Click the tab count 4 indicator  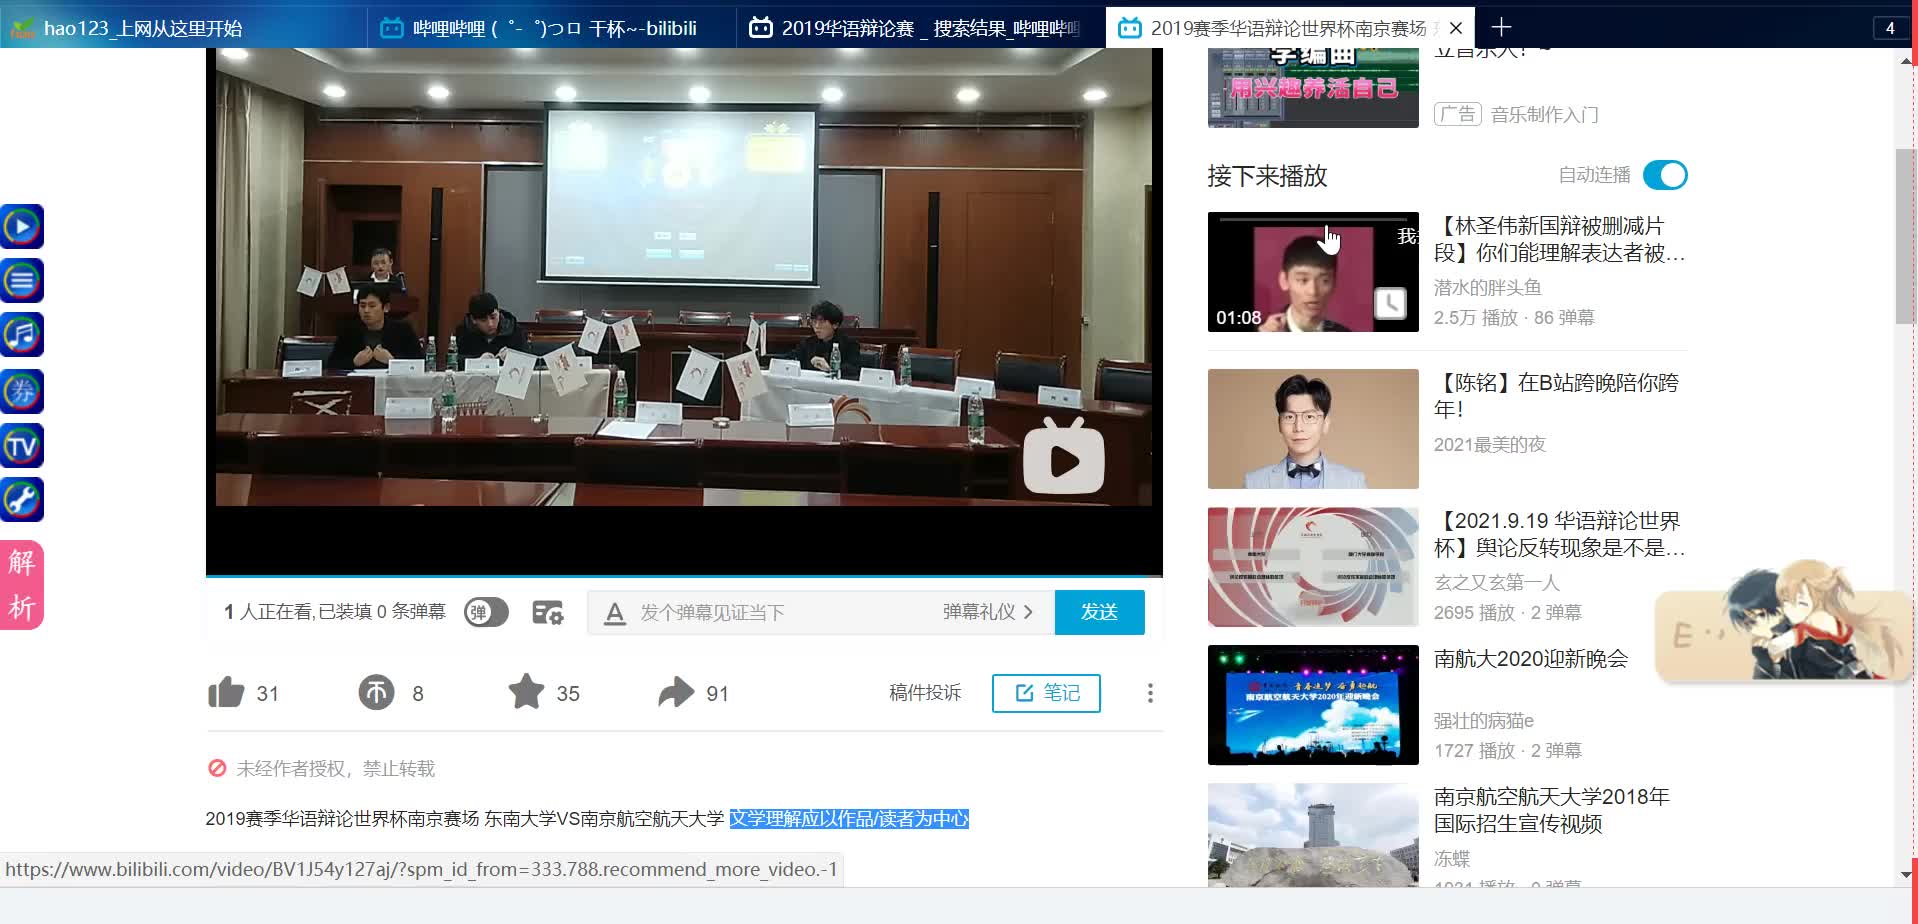coord(1890,28)
